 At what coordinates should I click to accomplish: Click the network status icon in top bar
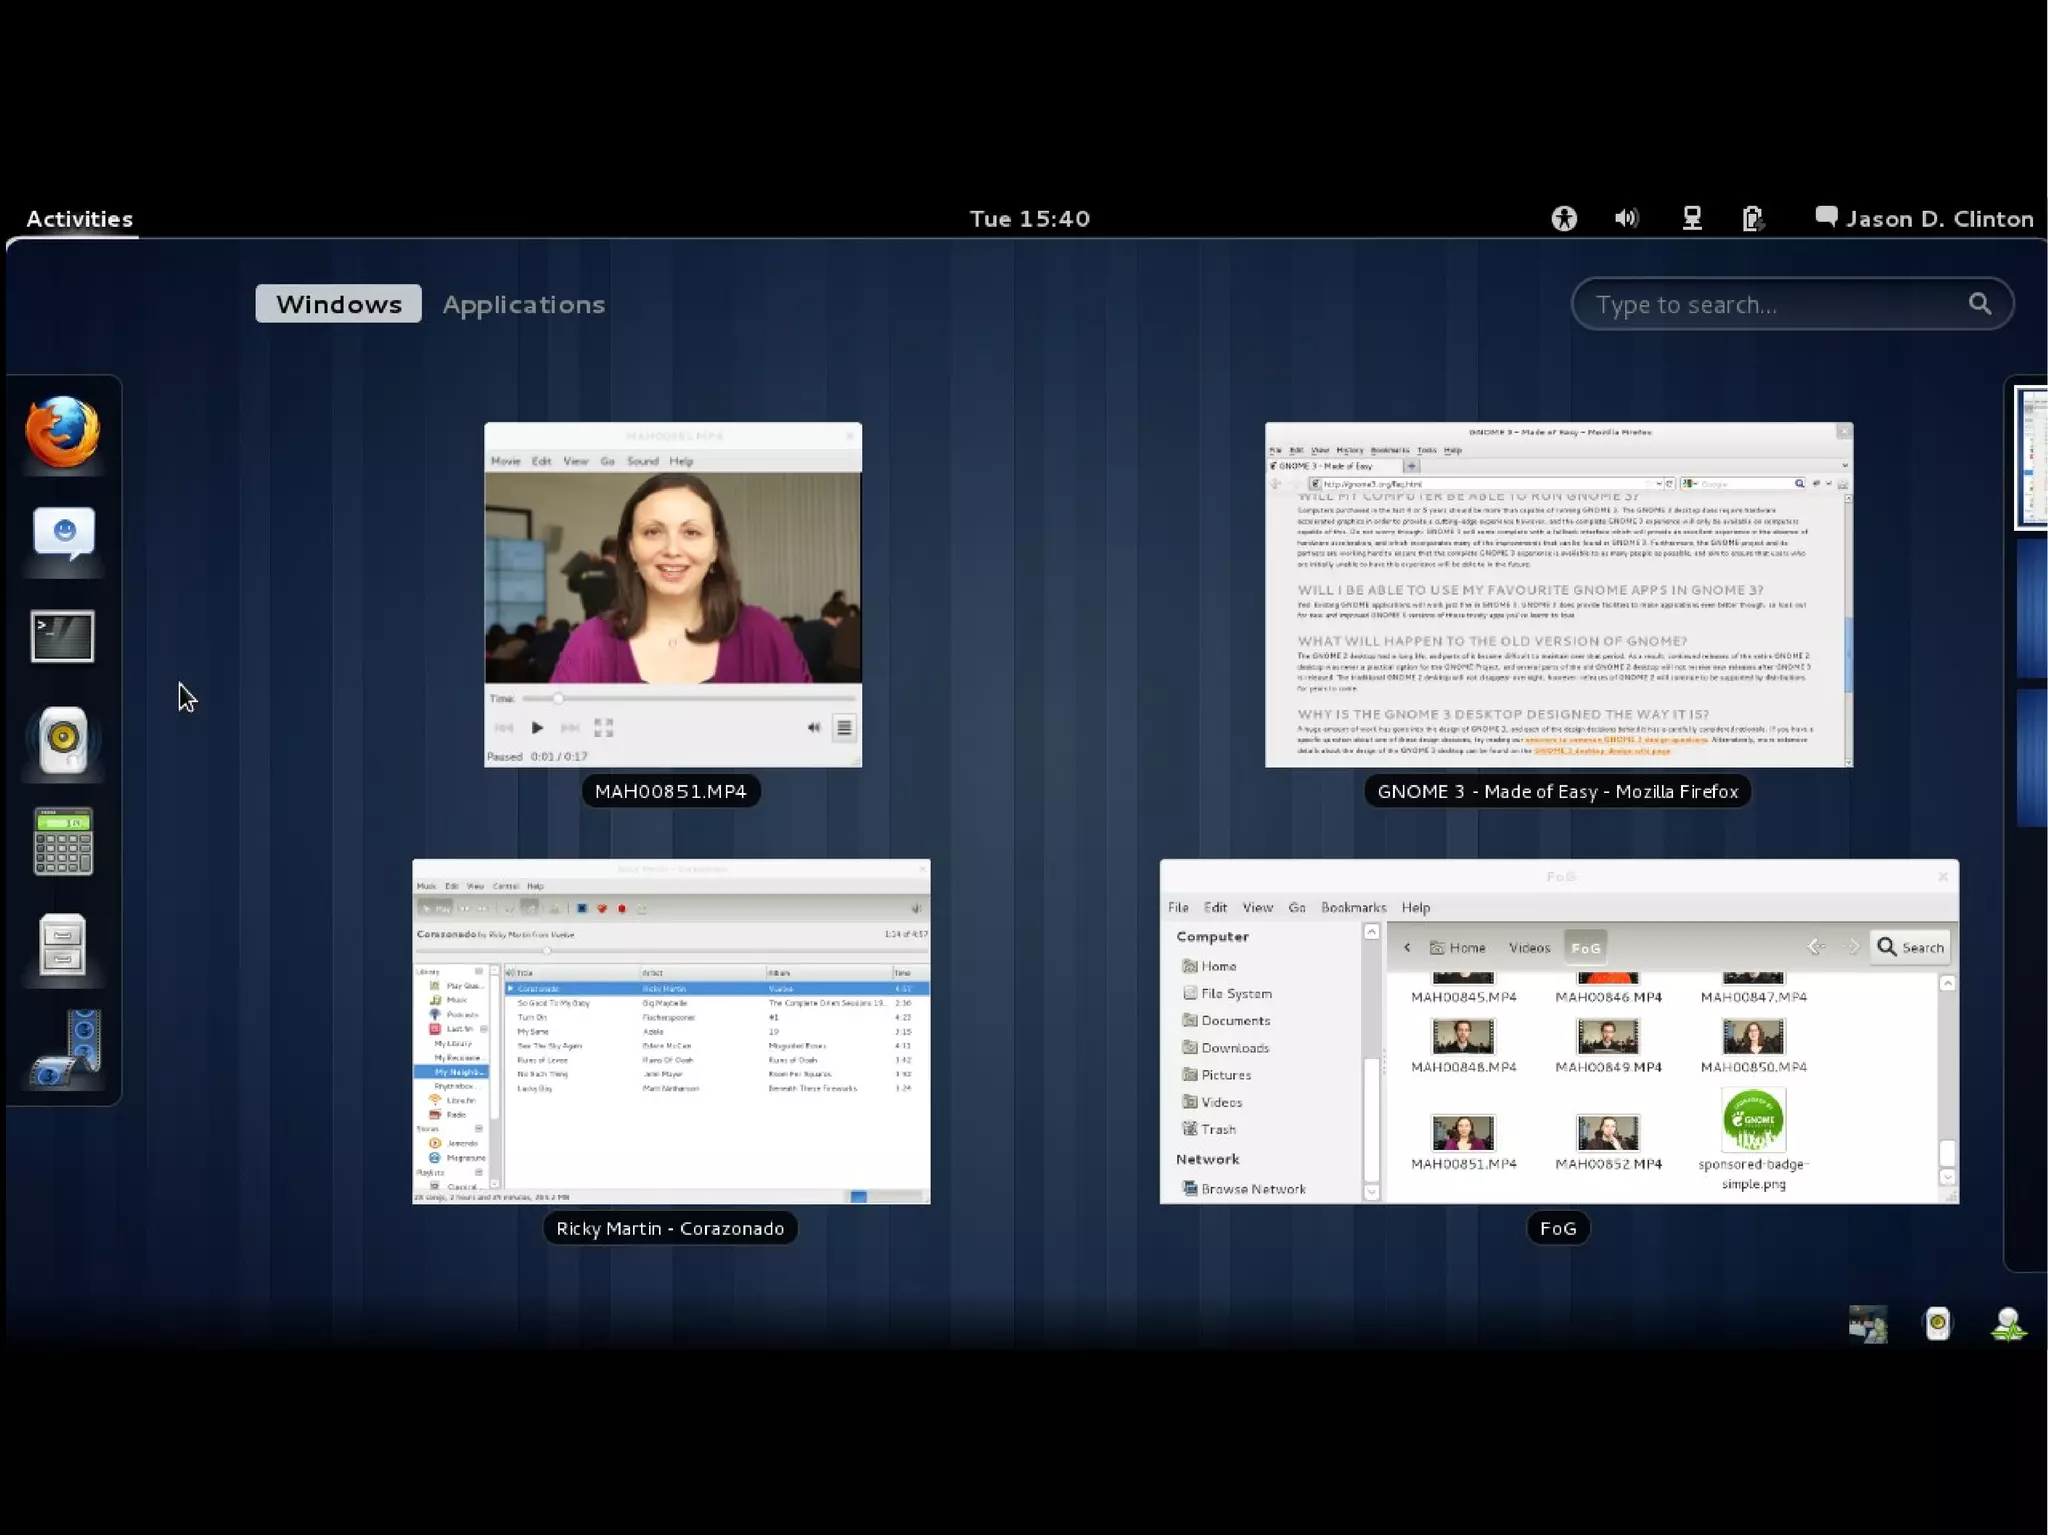click(1691, 218)
